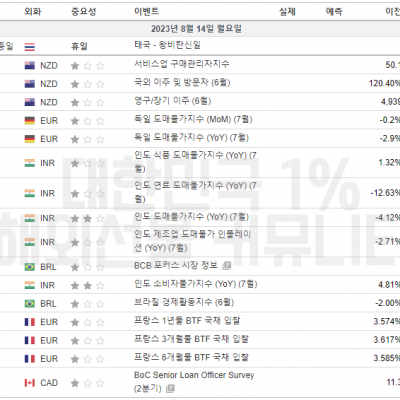Click the previous value 4.81%
The width and height of the screenshot is (400, 400).
[389, 285]
